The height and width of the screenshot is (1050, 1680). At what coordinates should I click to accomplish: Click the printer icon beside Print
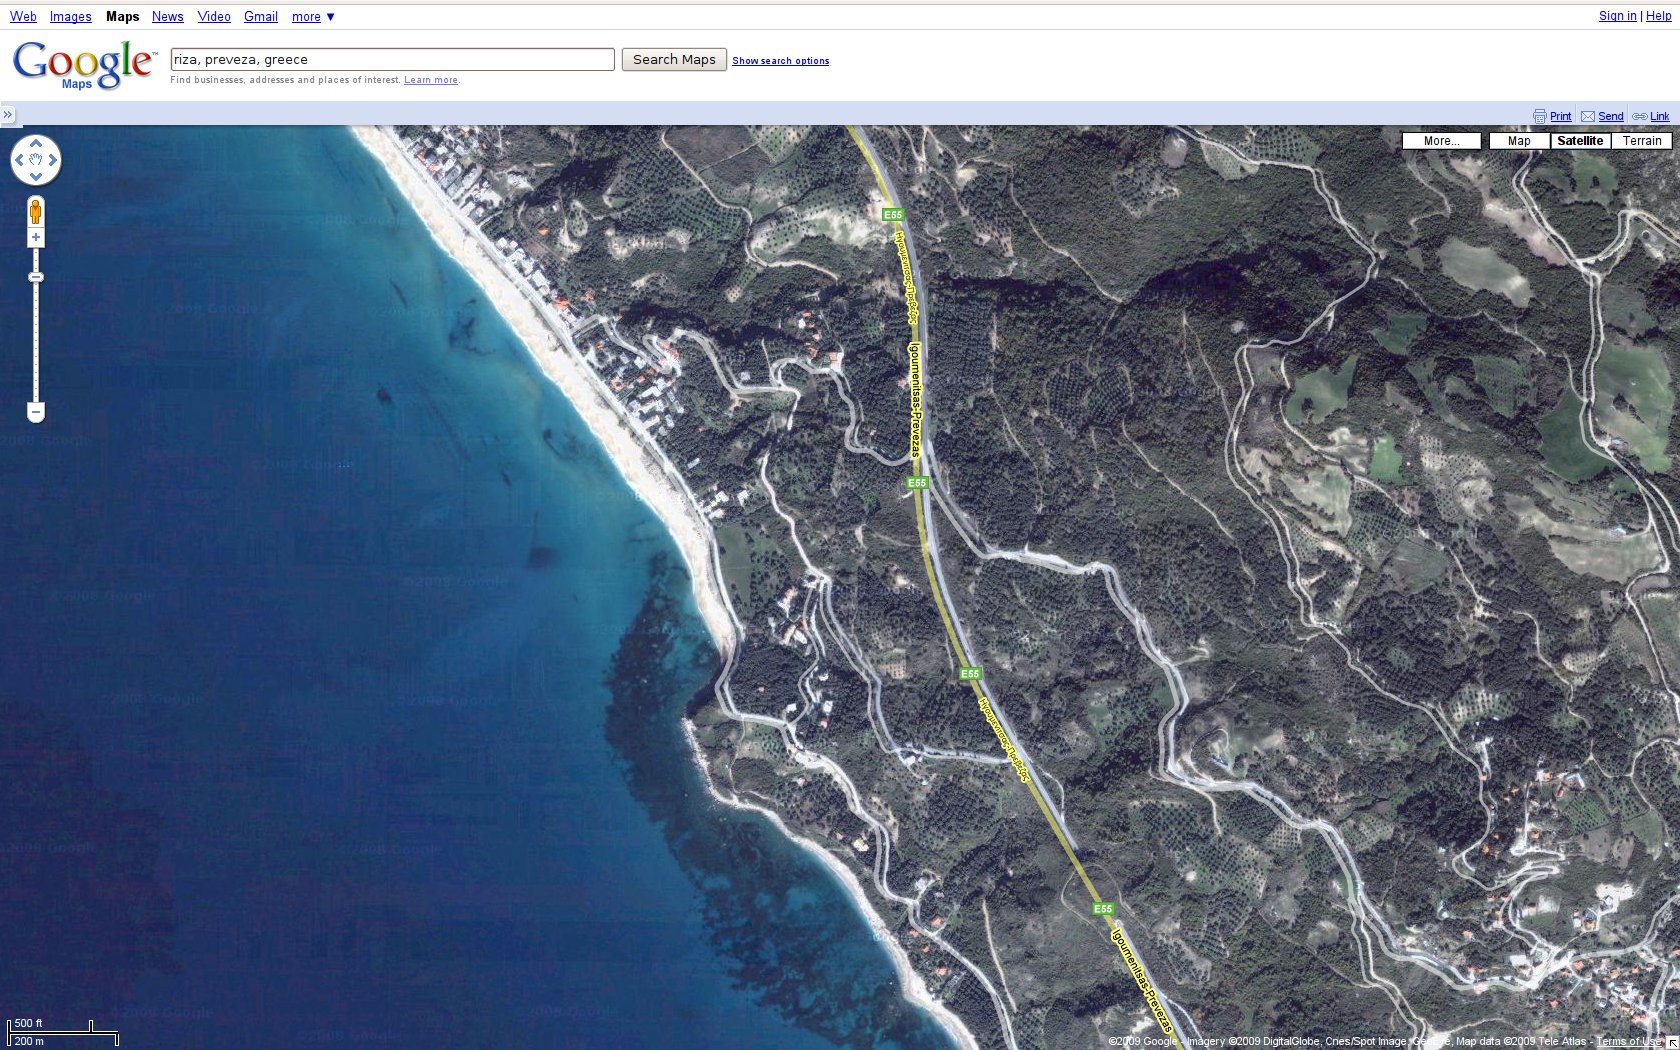pos(1539,117)
